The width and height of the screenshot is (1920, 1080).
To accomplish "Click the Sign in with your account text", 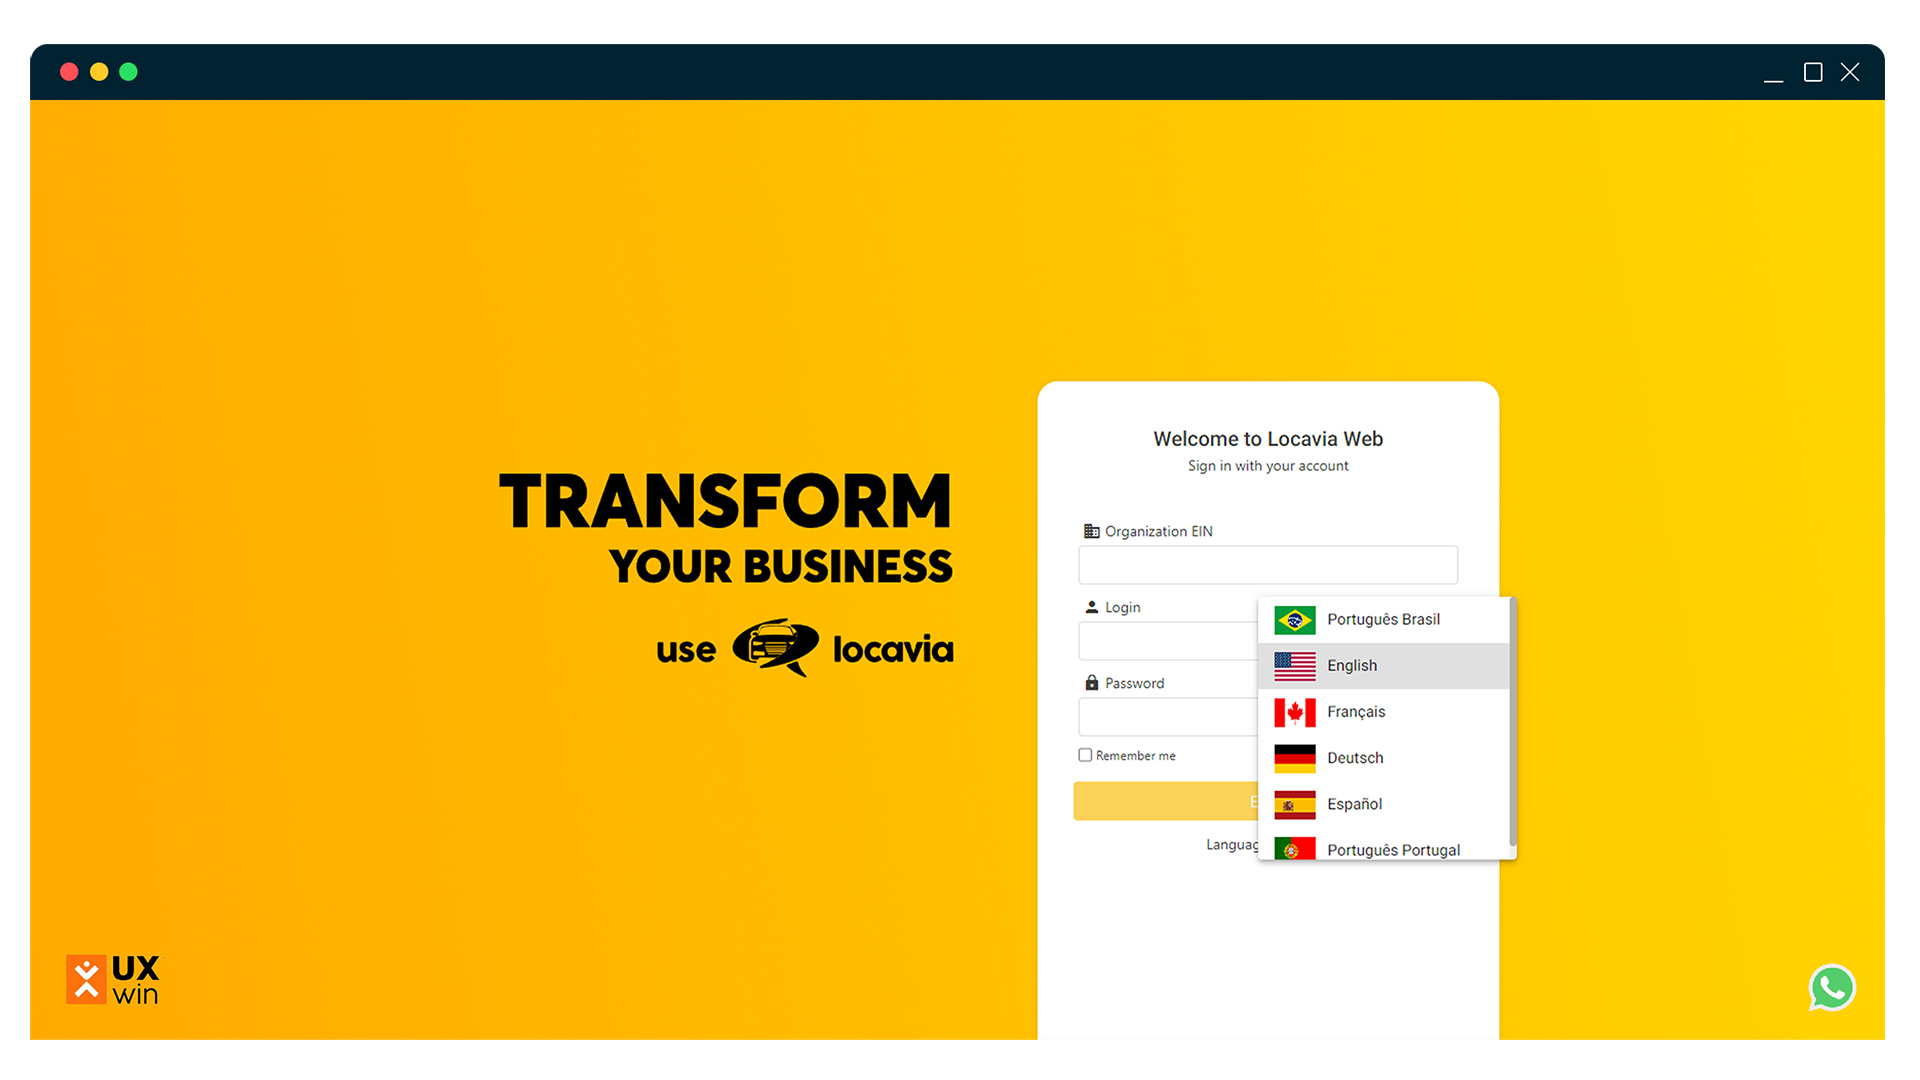I will click(1268, 466).
